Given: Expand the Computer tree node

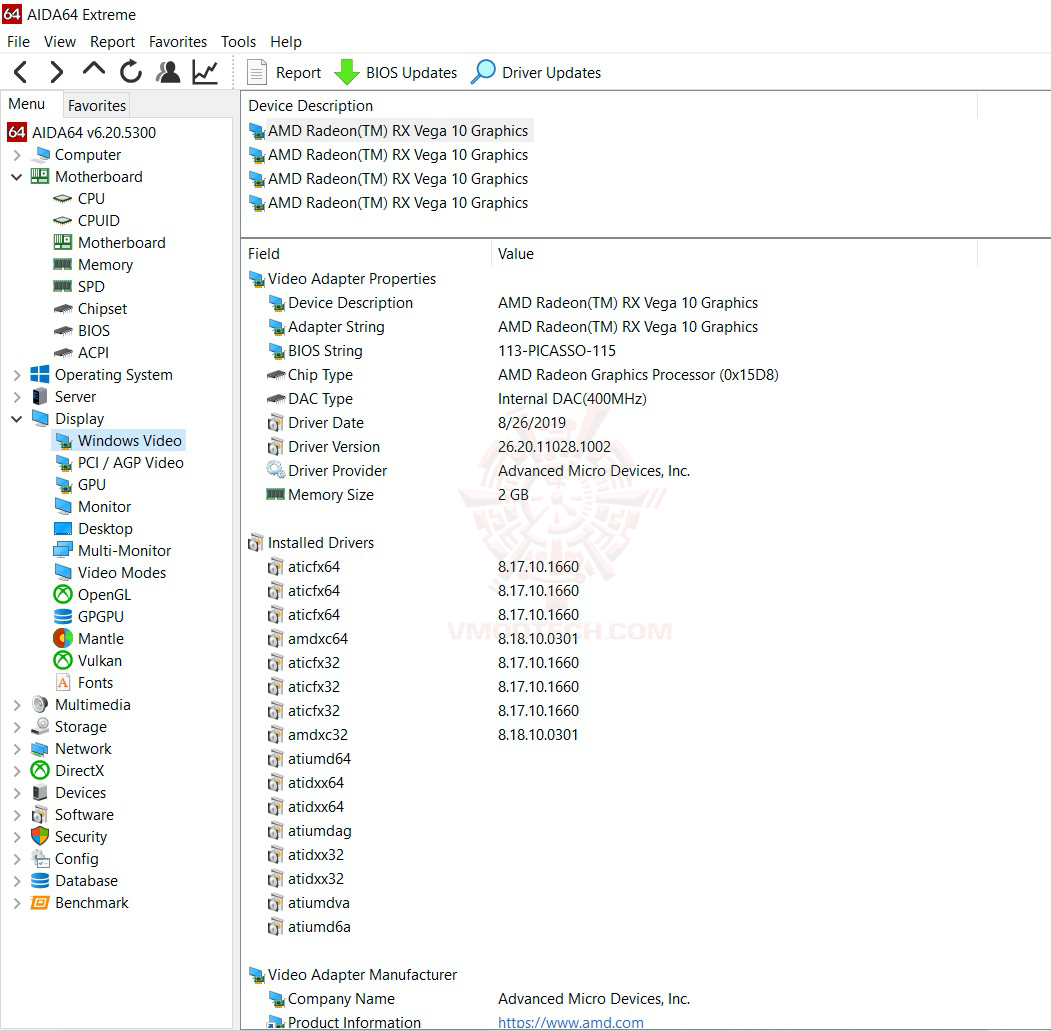Looking at the screenshot, I should click(17, 155).
